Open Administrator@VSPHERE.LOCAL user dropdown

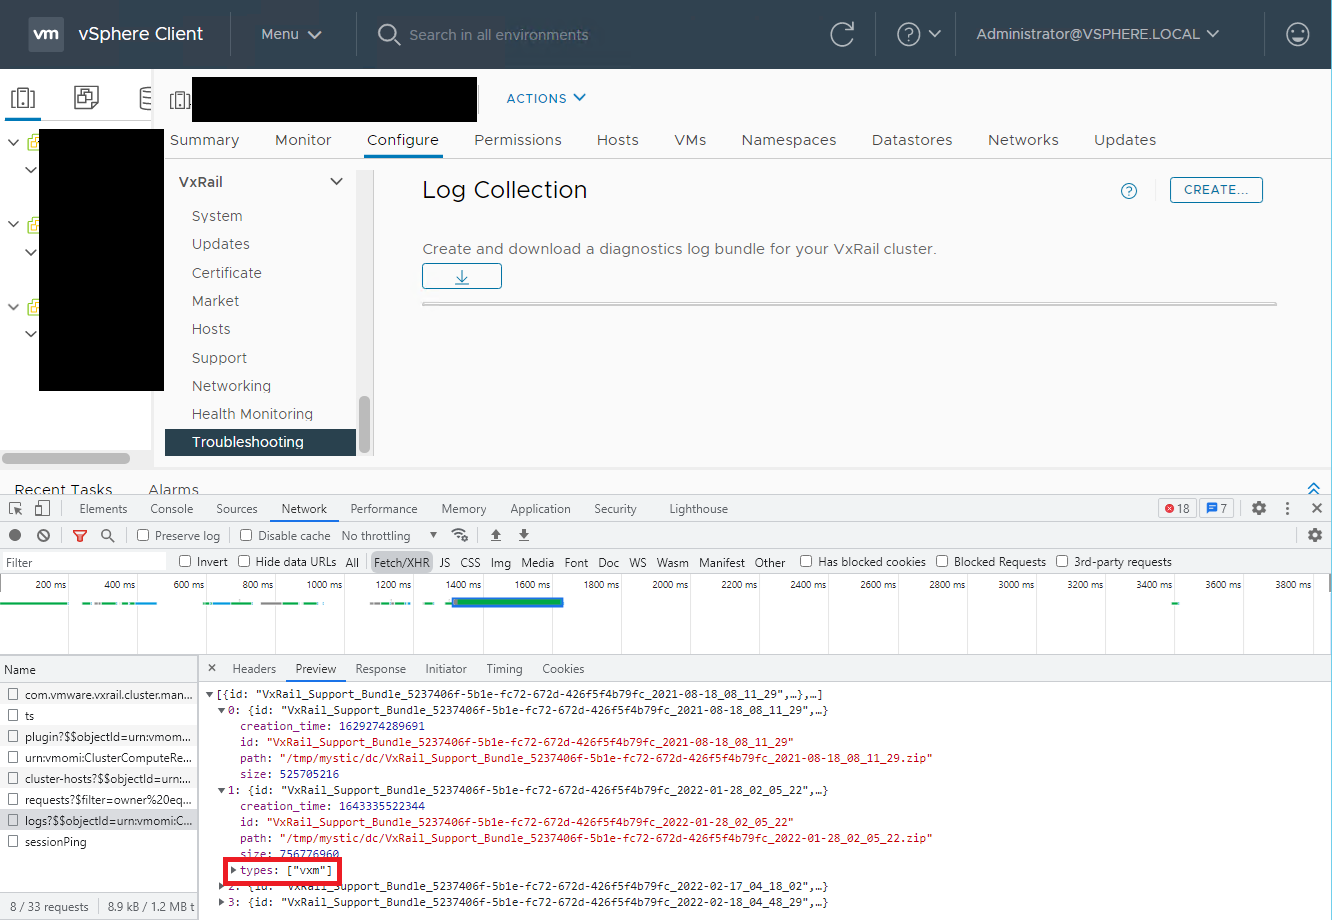click(x=1098, y=34)
